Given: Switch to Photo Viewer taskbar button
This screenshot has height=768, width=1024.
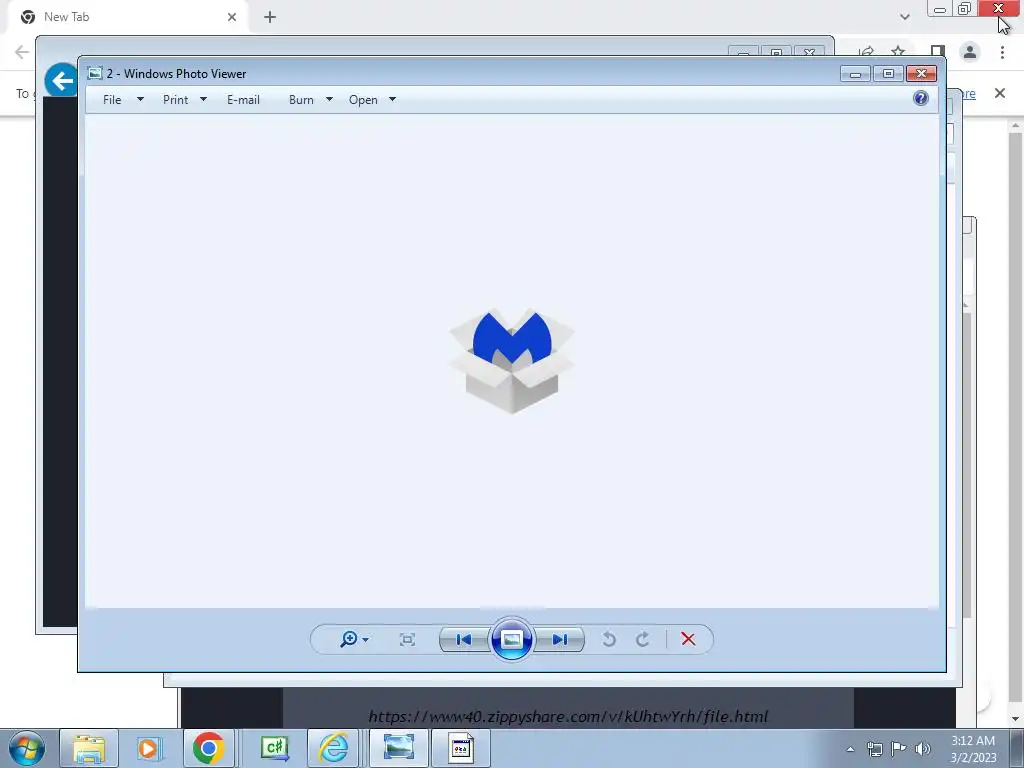Looking at the screenshot, I should 398,748.
